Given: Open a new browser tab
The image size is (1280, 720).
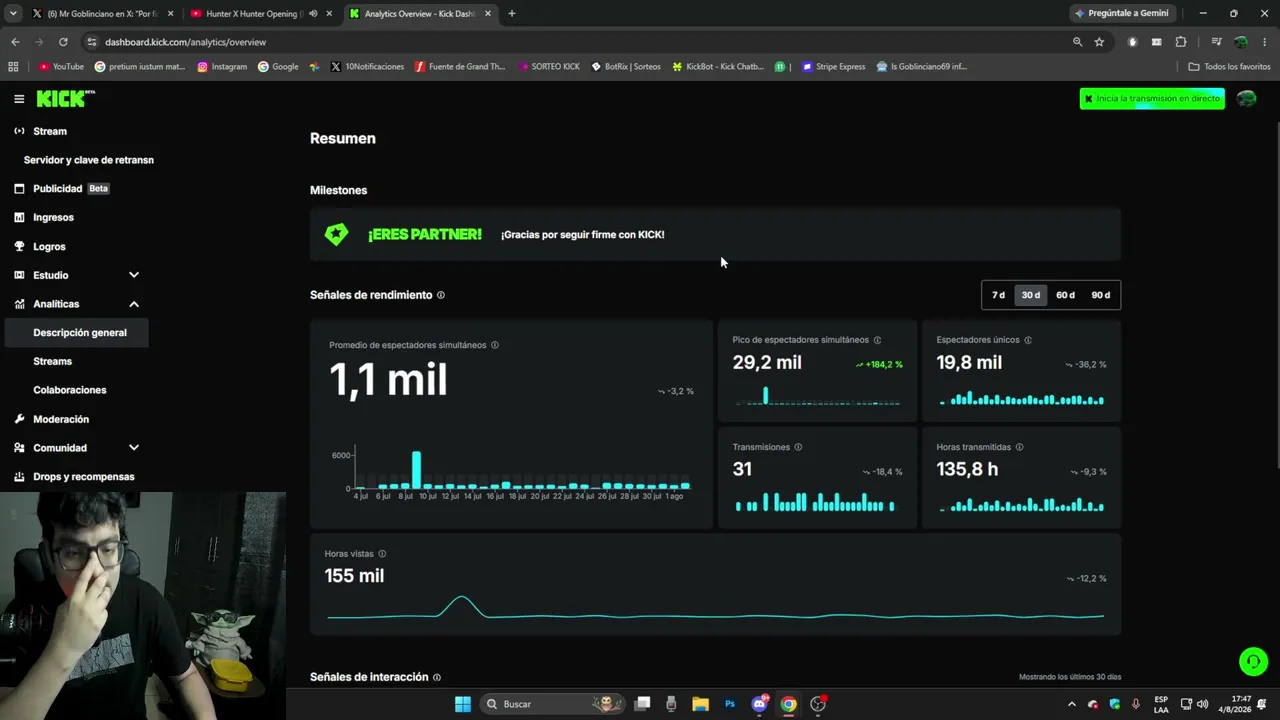Looking at the screenshot, I should pyautogui.click(x=512, y=14).
